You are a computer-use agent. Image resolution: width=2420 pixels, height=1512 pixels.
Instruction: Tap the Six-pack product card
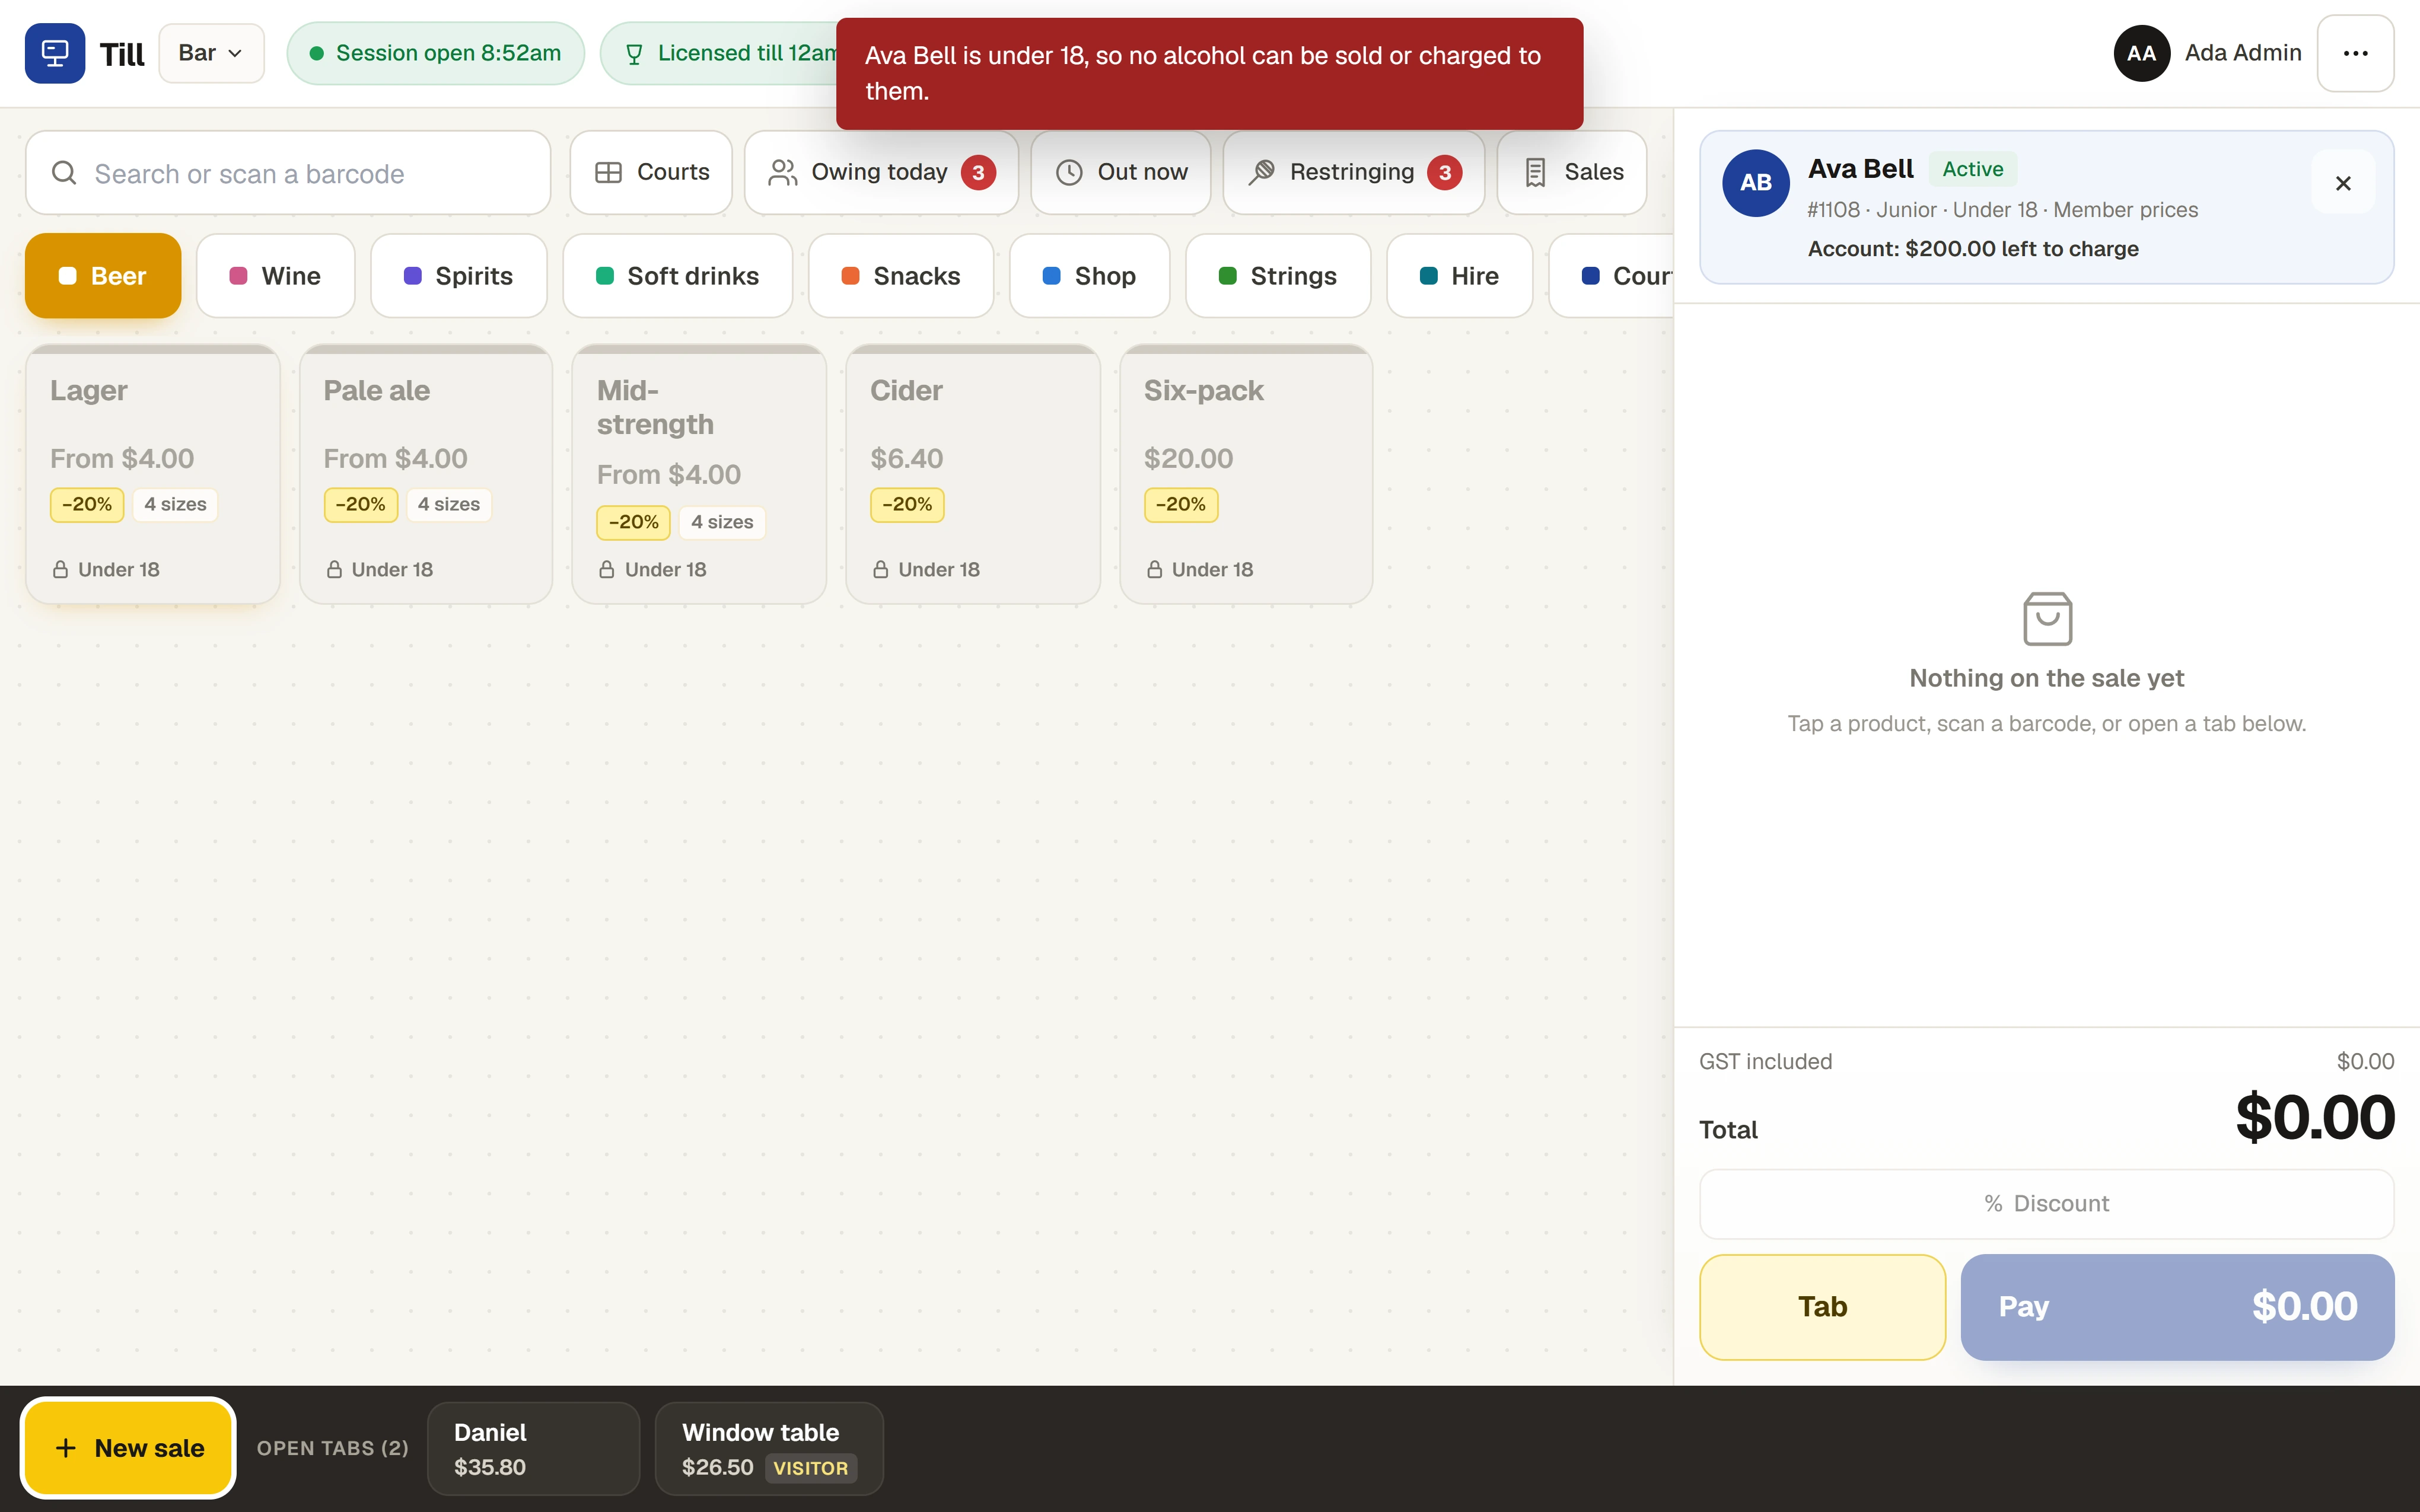(1246, 474)
